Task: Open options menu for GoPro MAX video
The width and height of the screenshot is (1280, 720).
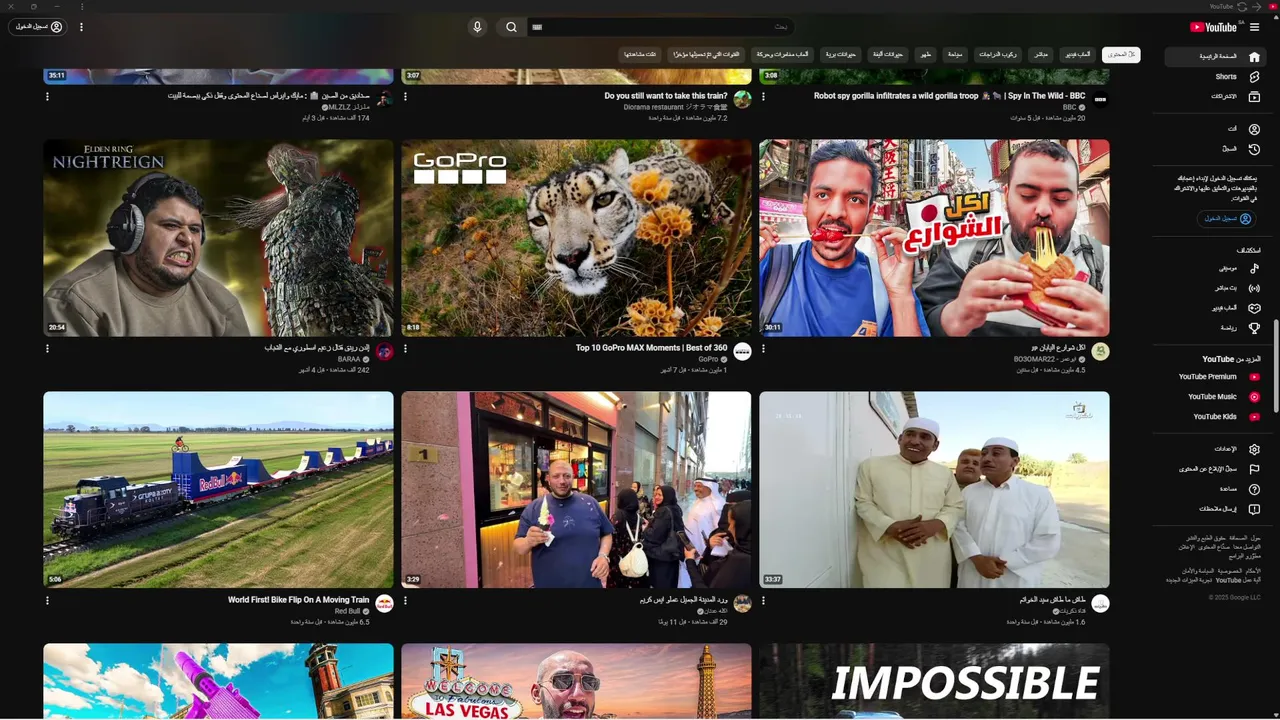Action: pyautogui.click(x=405, y=349)
